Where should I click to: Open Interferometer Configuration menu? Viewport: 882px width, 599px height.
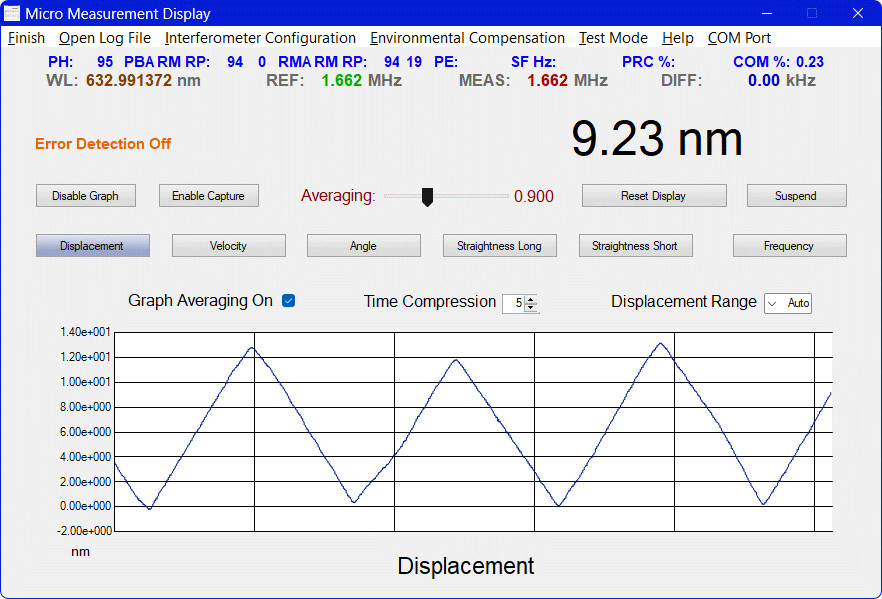[260, 38]
